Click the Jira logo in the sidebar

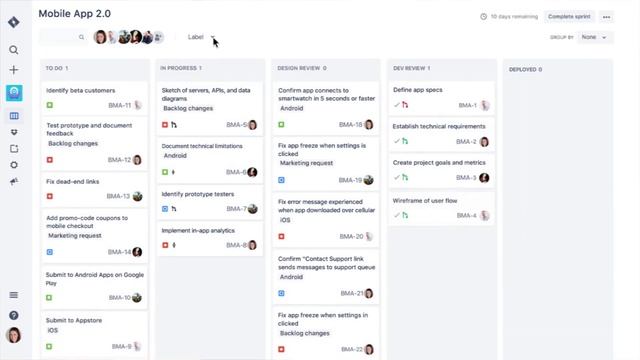pos(13,22)
